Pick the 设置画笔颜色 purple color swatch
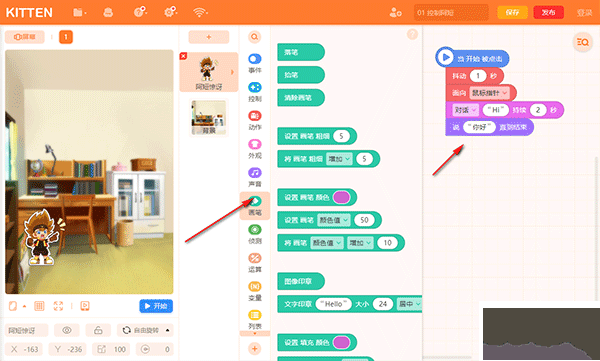The image size is (600, 361). [341, 197]
